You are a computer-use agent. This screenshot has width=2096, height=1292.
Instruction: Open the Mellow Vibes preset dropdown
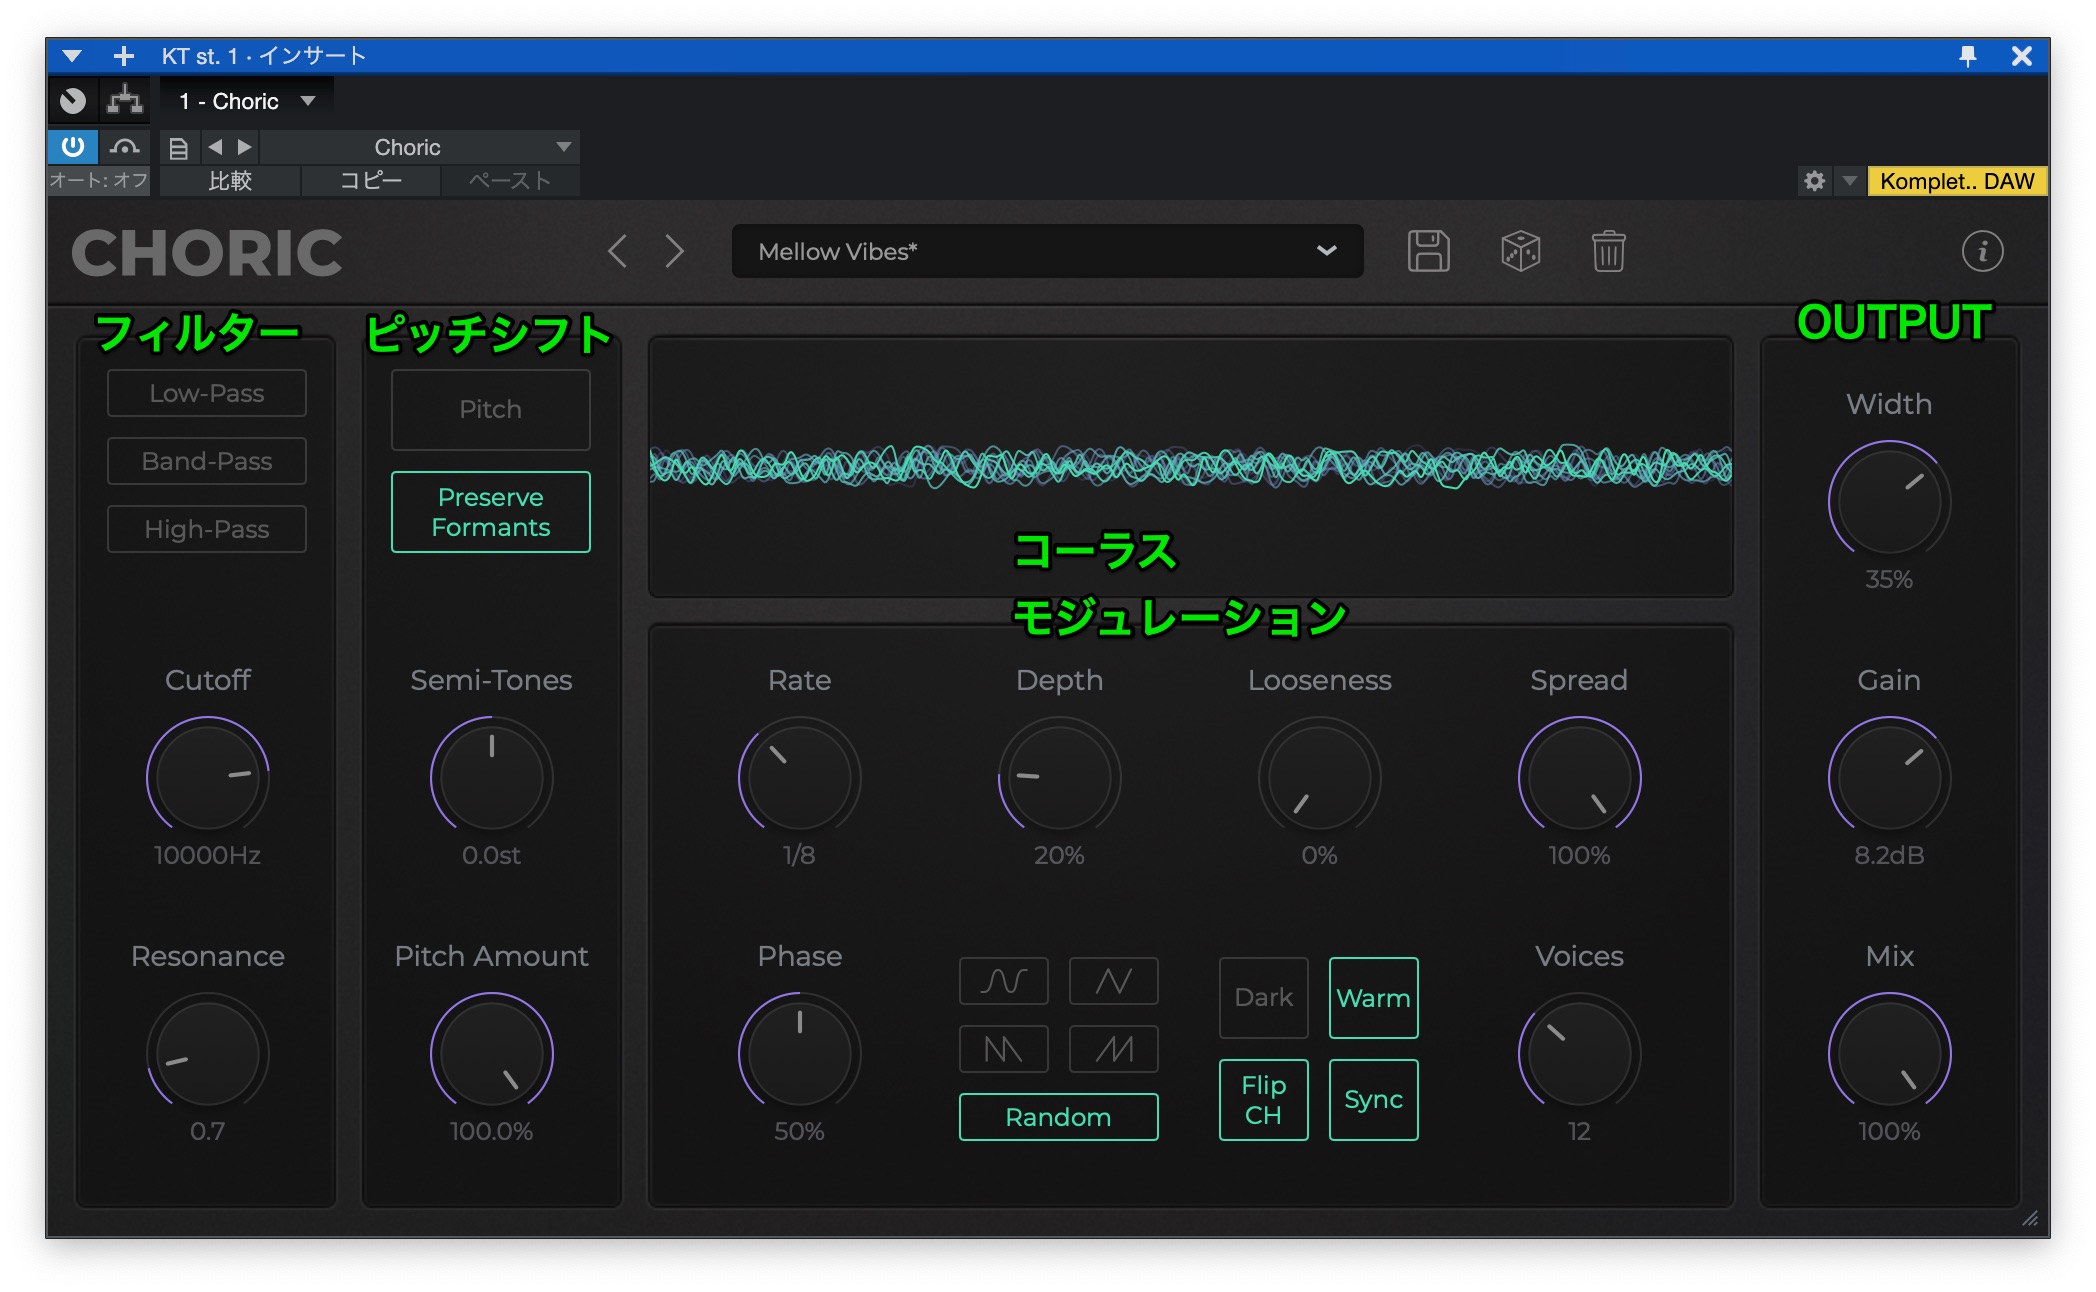tap(1047, 252)
